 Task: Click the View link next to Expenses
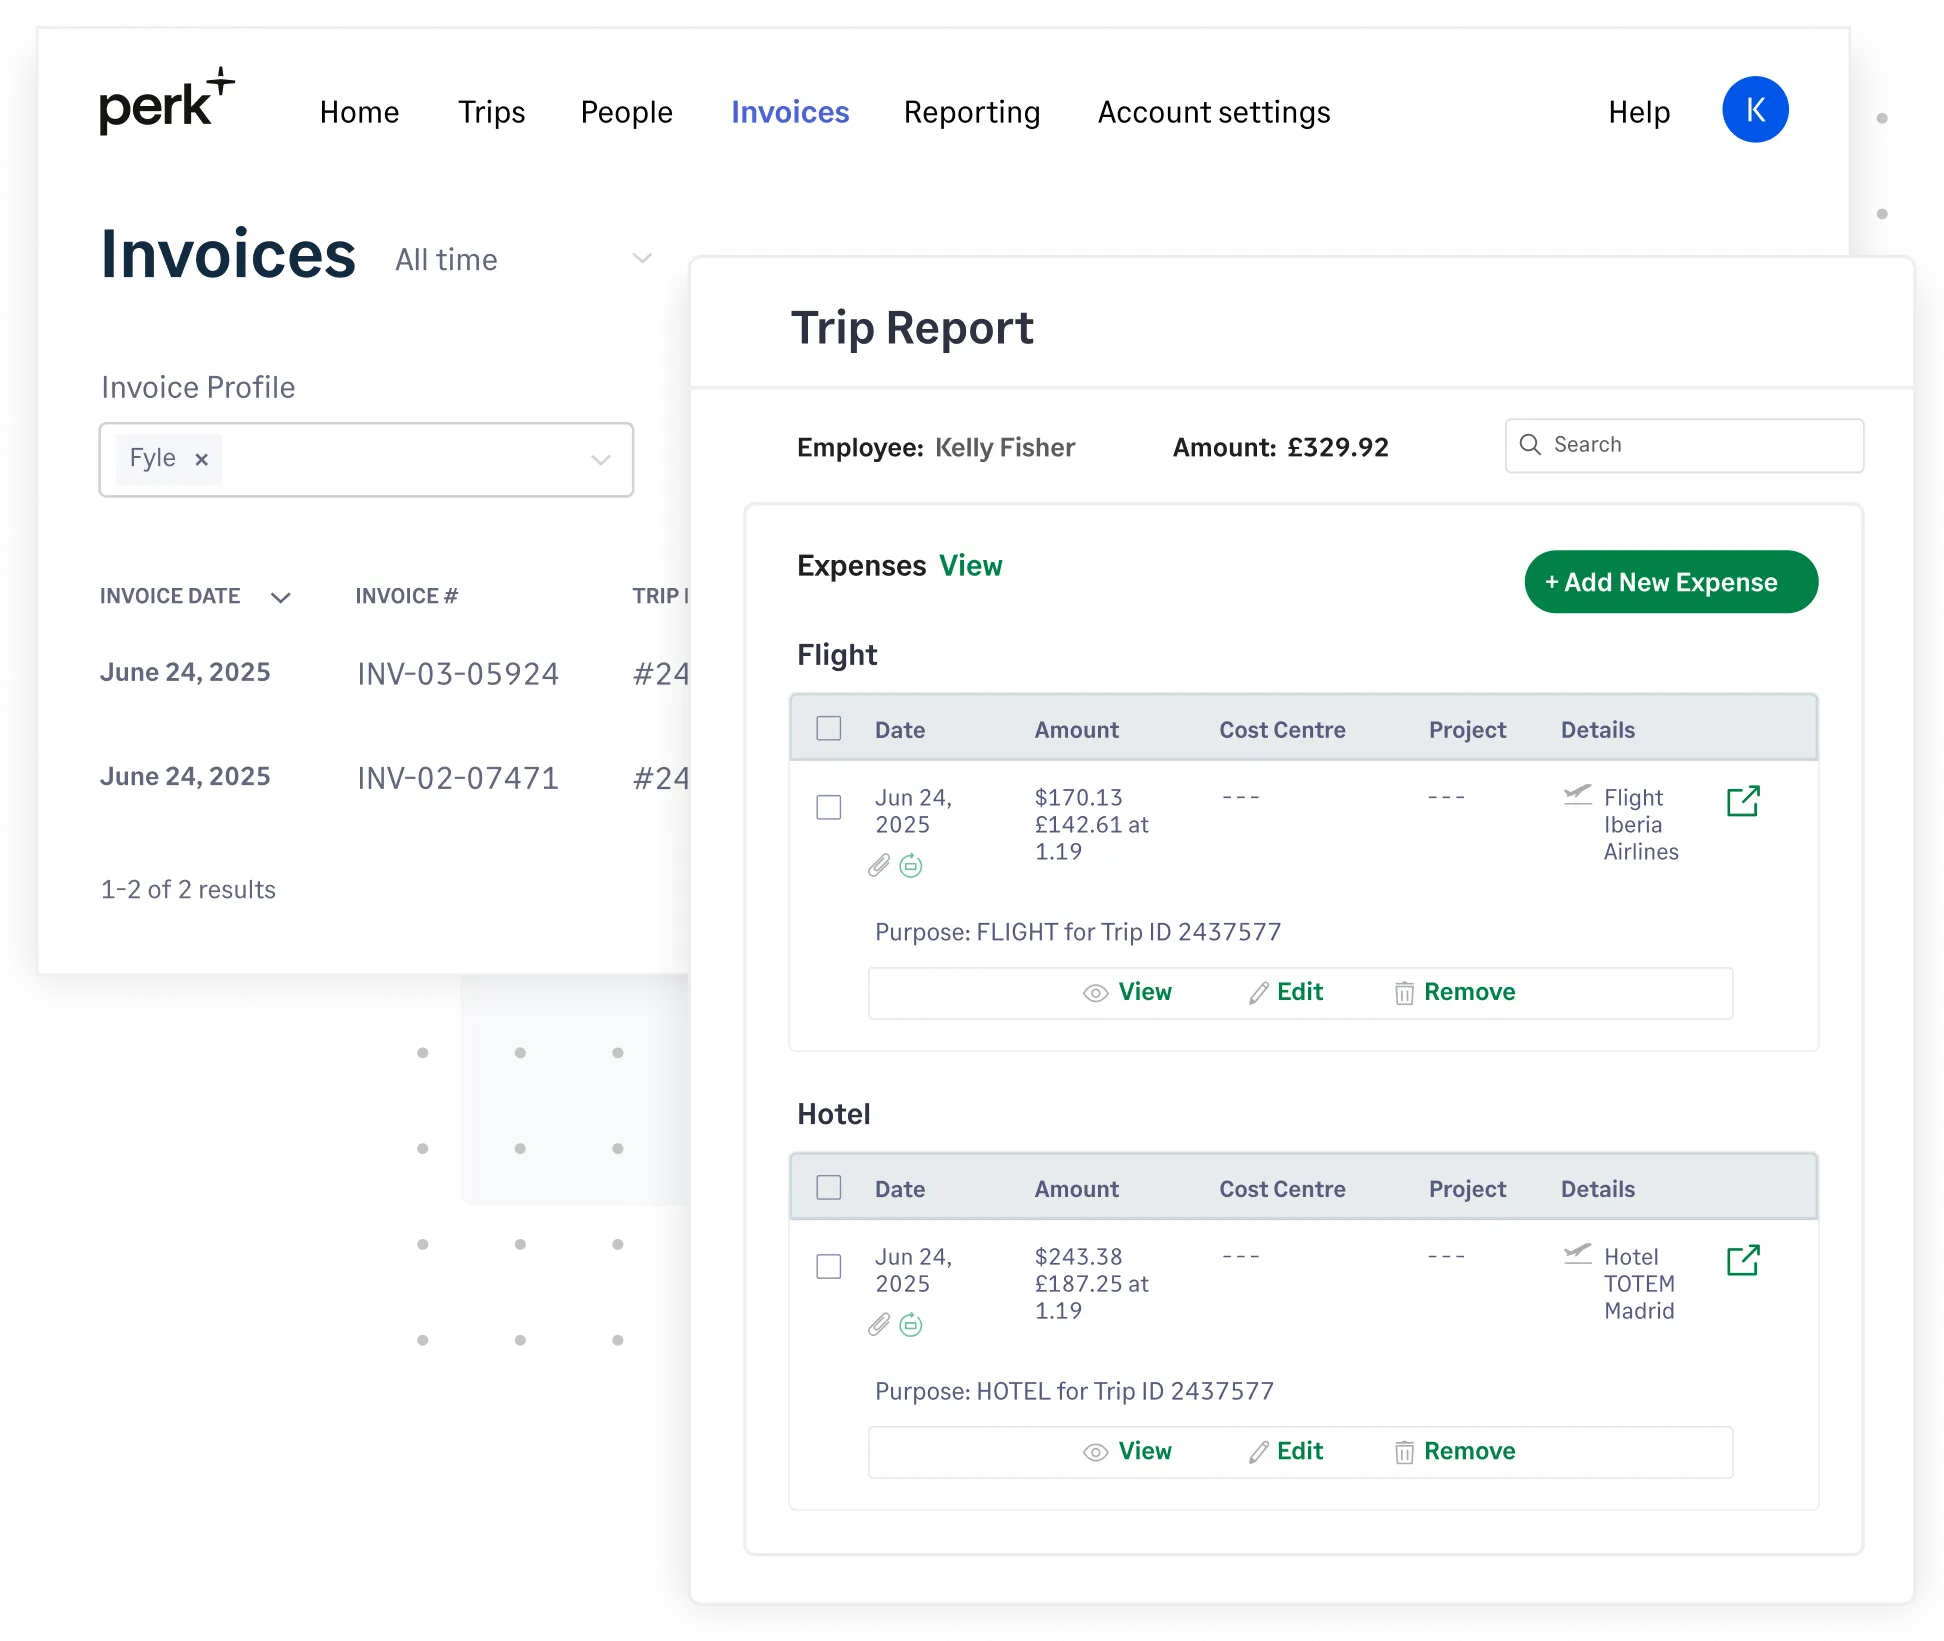(969, 565)
